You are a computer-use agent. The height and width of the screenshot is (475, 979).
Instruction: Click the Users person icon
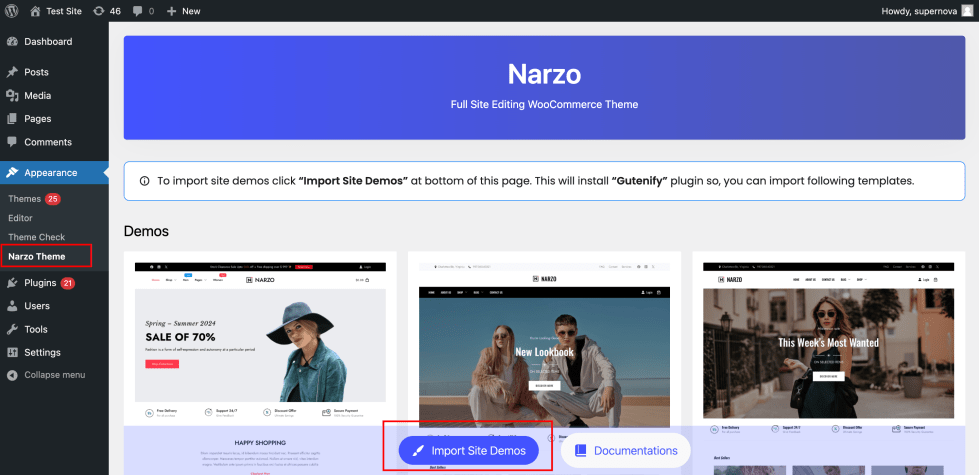pyautogui.click(x=12, y=306)
